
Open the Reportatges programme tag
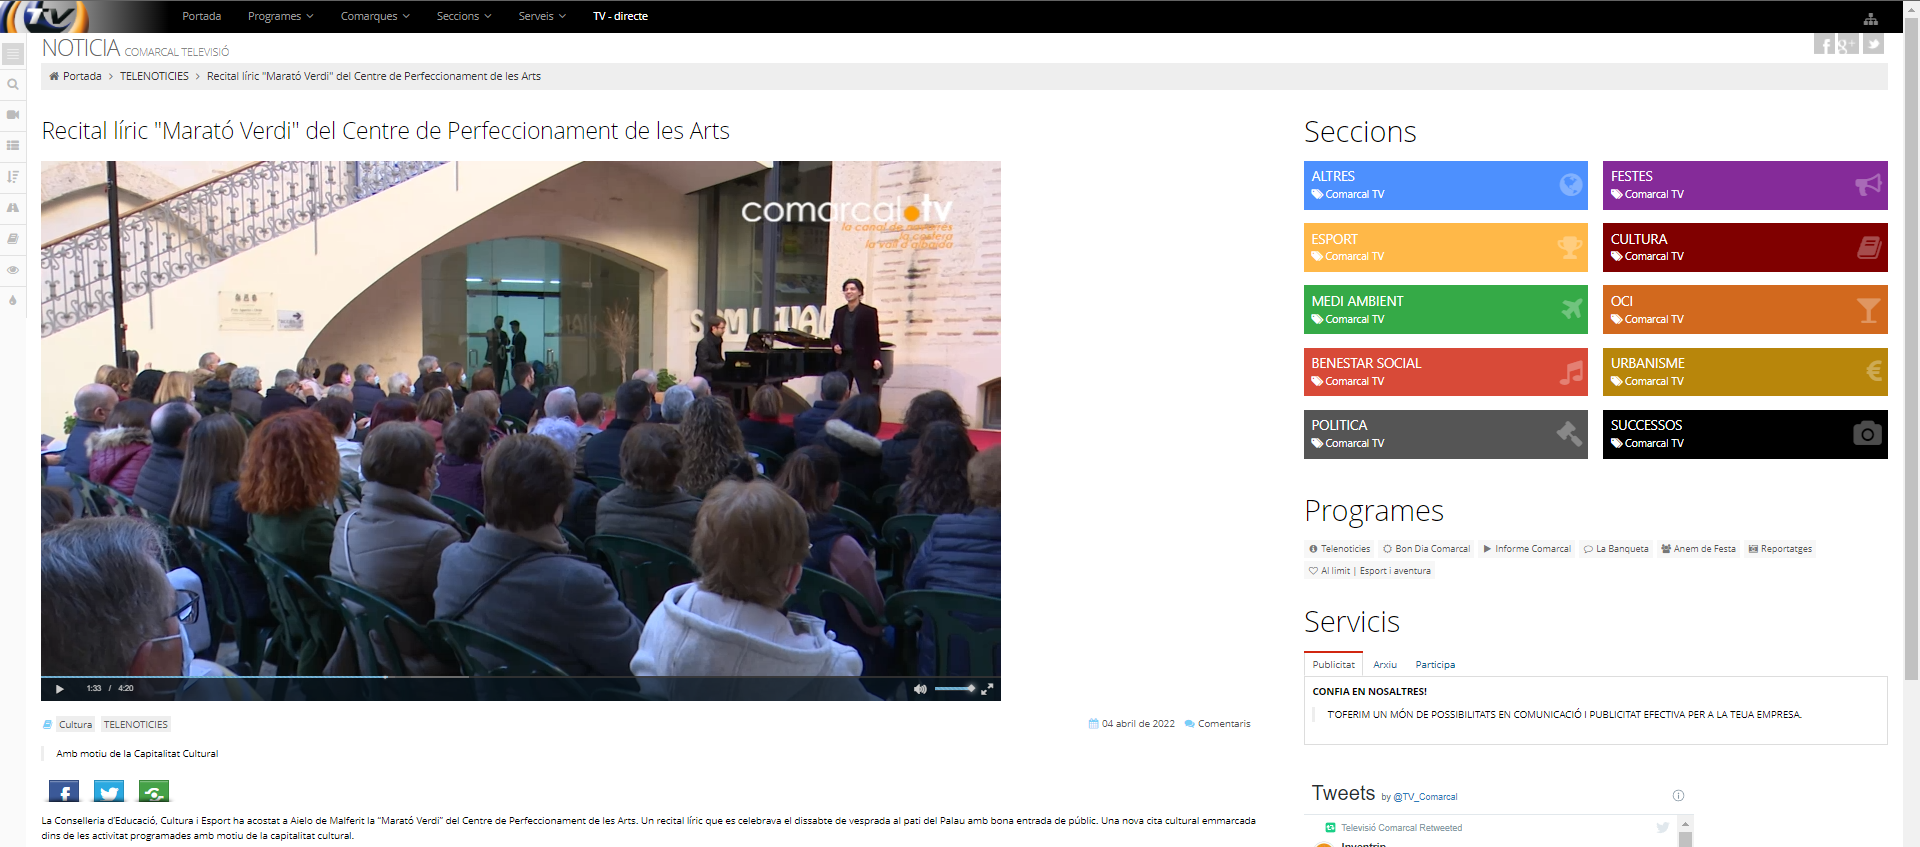(x=1780, y=549)
